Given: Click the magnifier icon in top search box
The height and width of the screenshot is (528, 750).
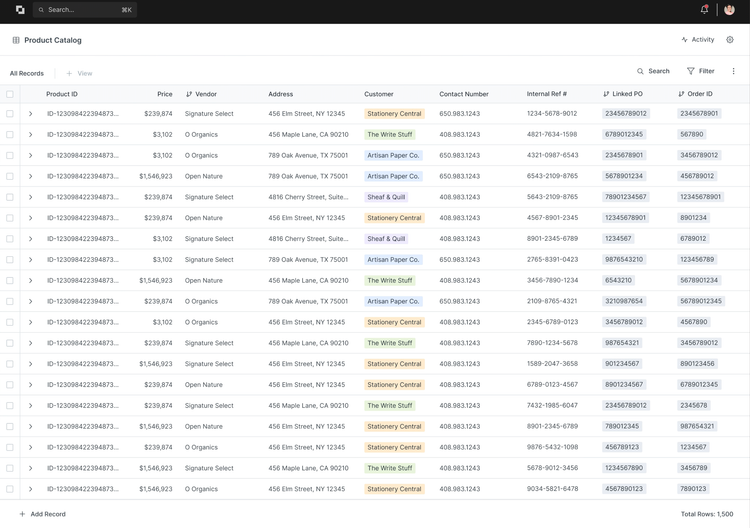Looking at the screenshot, I should [41, 10].
